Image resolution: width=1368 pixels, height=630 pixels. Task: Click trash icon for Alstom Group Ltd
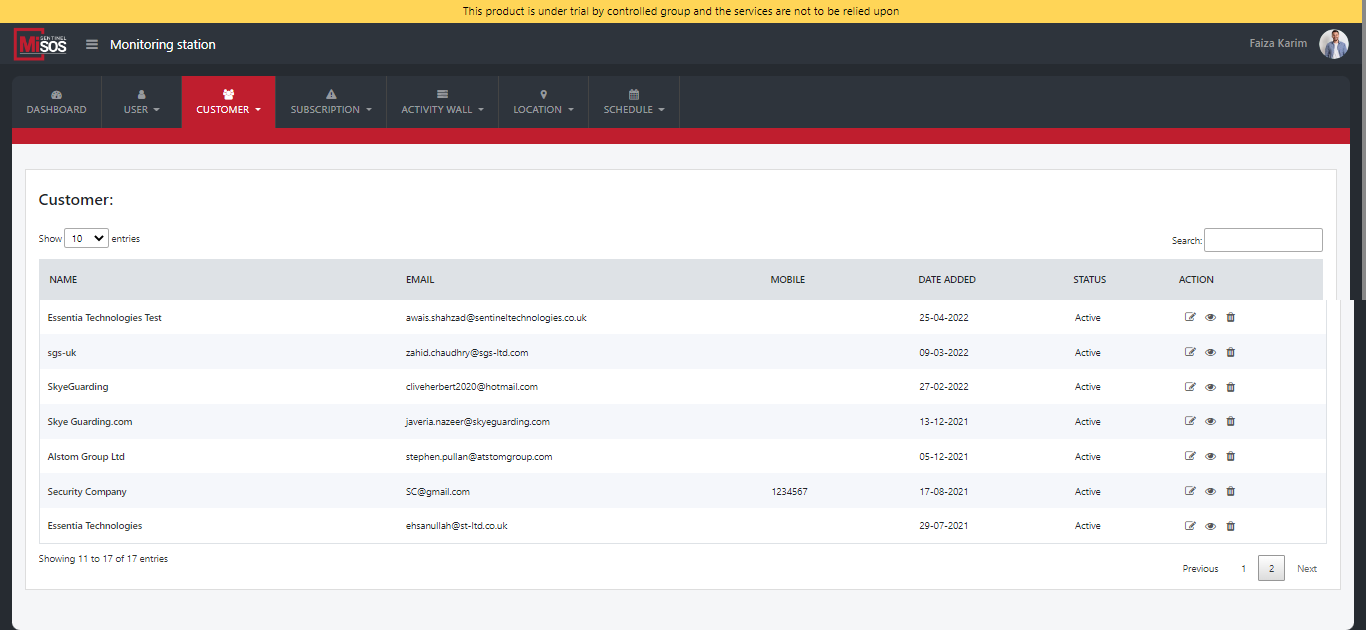tap(1231, 456)
